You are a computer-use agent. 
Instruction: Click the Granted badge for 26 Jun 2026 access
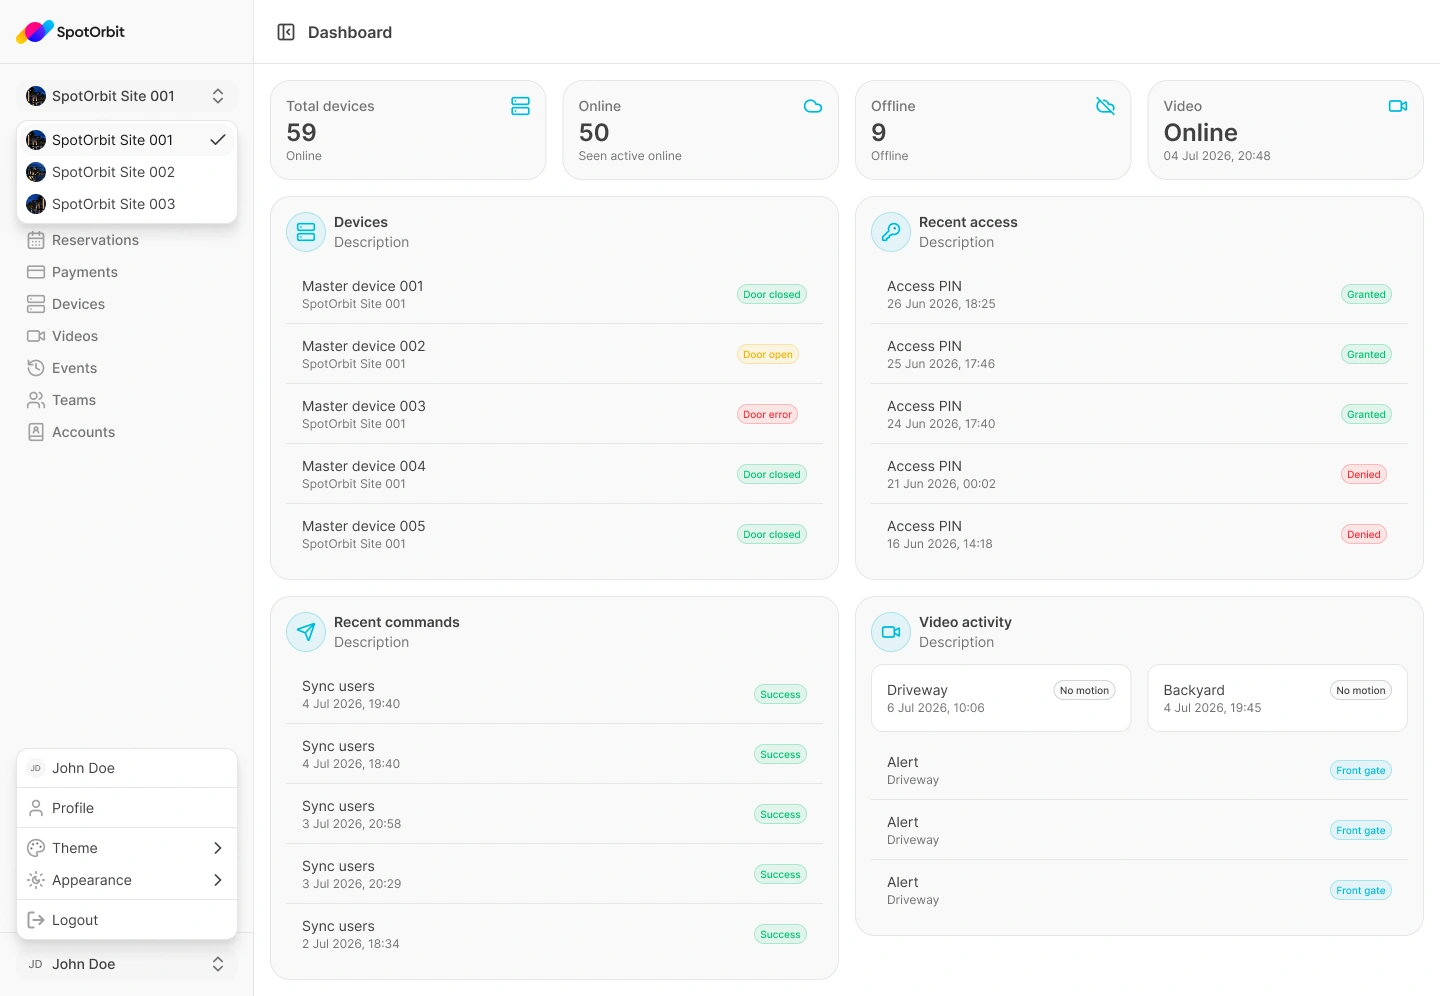(x=1366, y=294)
